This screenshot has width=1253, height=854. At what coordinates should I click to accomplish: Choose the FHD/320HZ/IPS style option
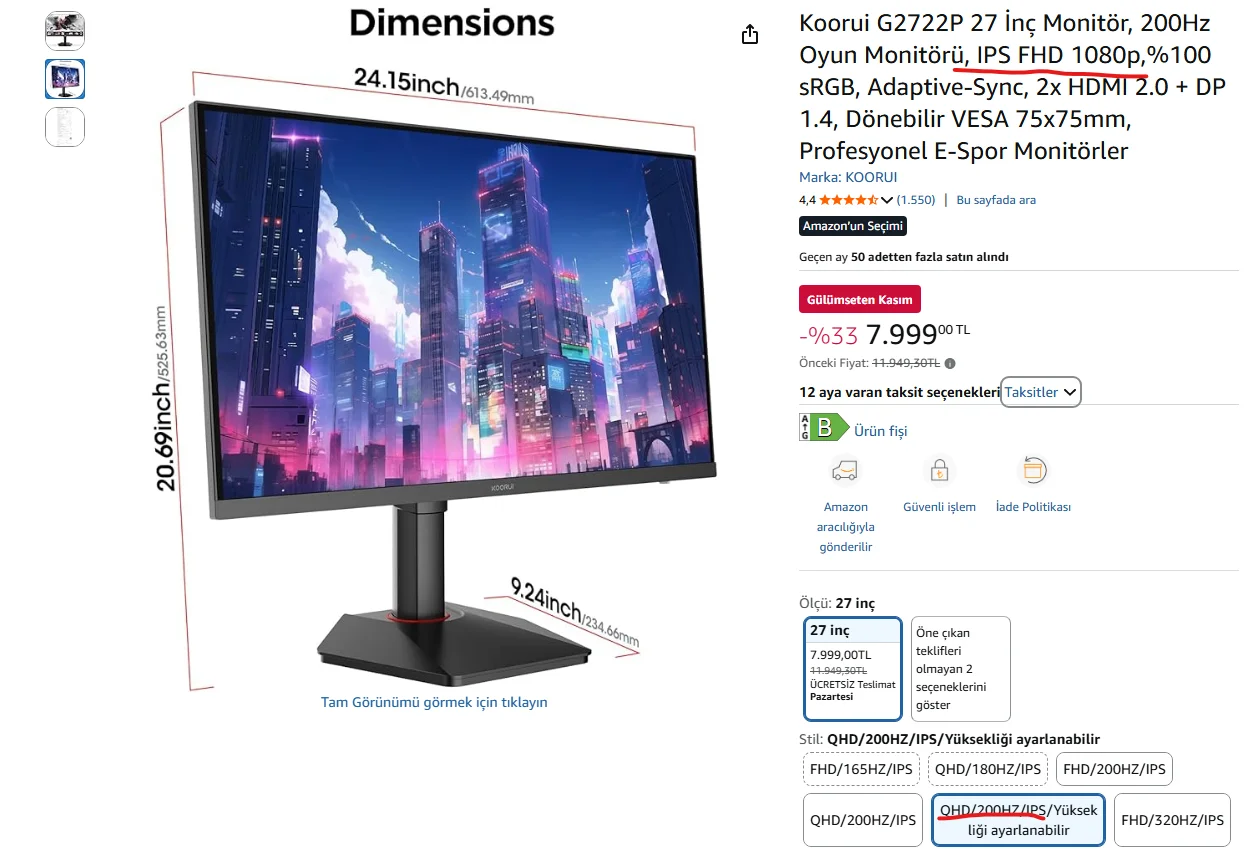pos(1172,820)
